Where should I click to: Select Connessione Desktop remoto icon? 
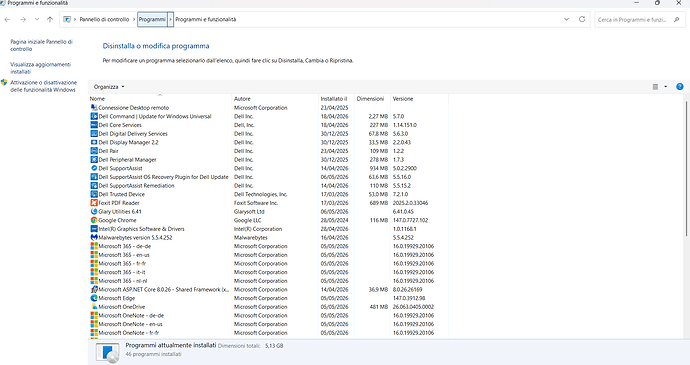(94, 107)
